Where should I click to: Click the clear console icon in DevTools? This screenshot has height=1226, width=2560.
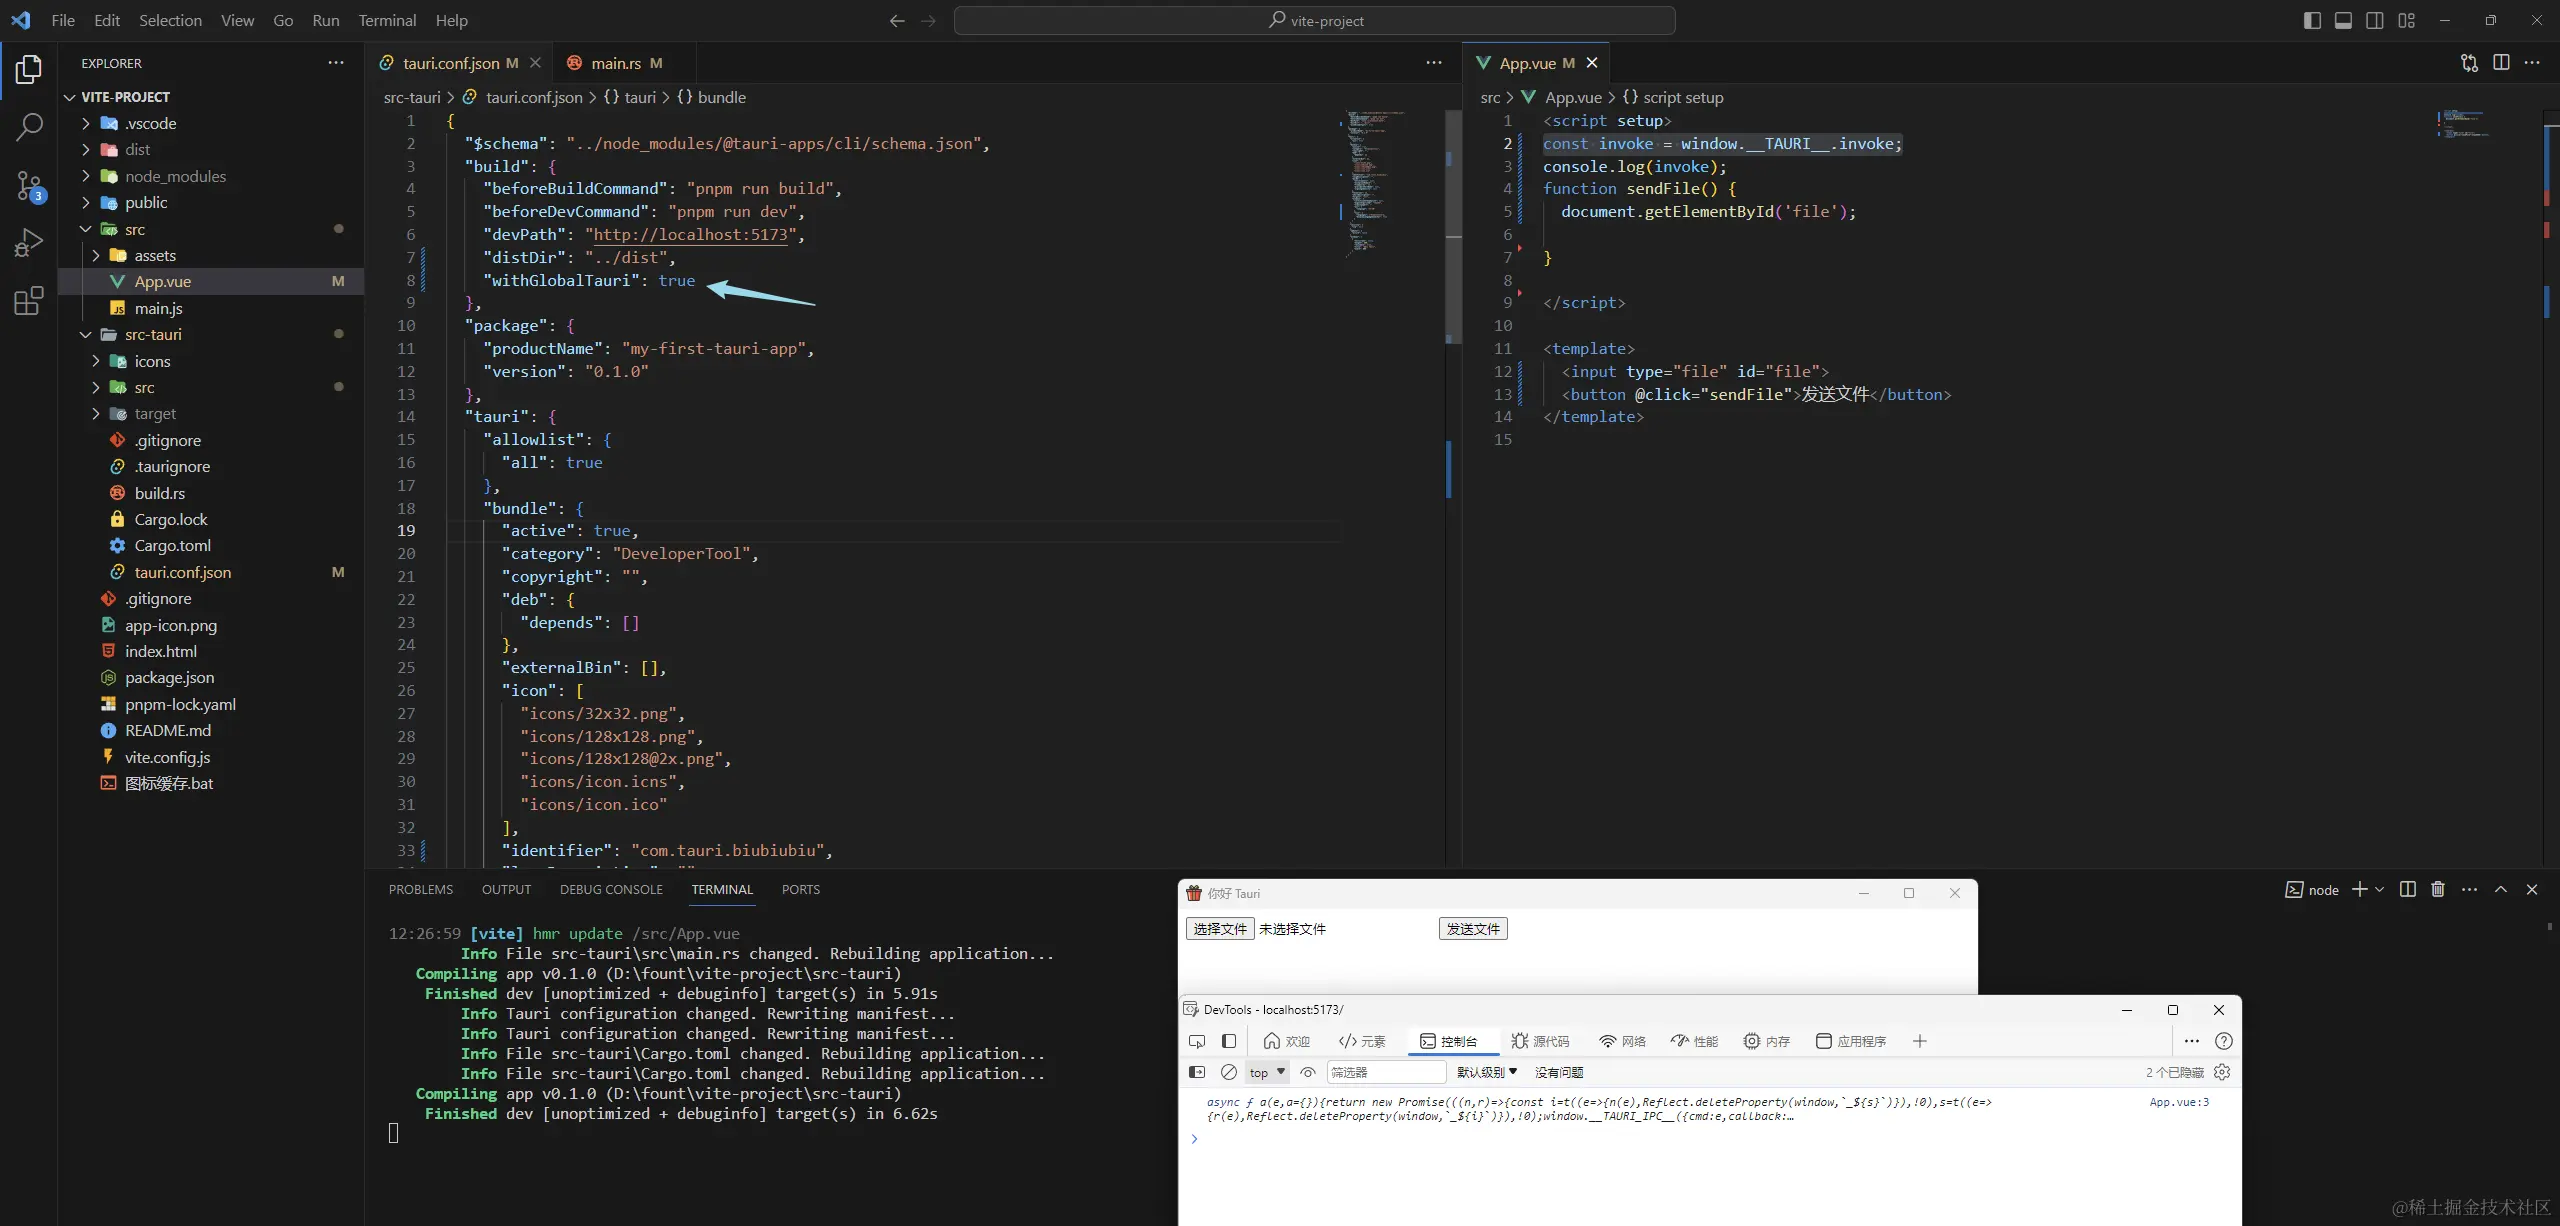pyautogui.click(x=1229, y=1072)
